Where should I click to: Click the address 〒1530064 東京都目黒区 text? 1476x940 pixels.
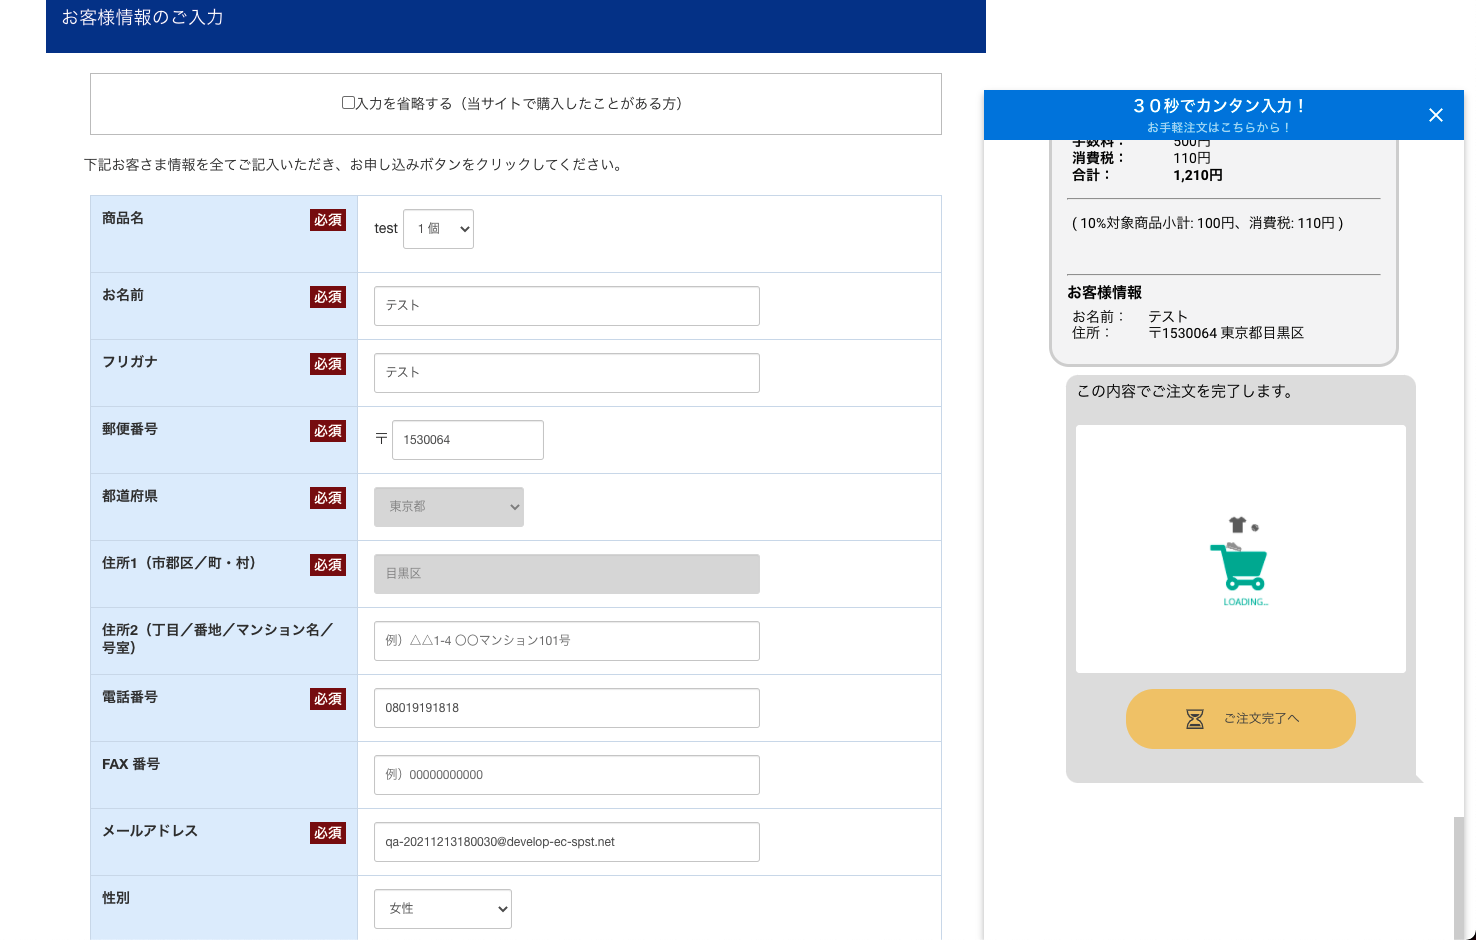(x=1226, y=333)
